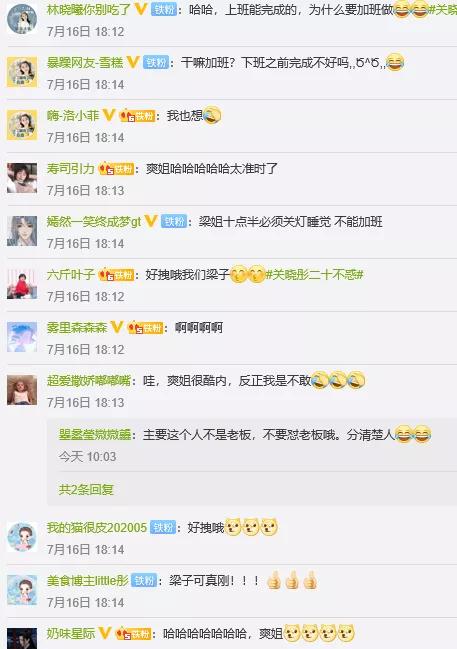Open 美食博主little彤 username link
The width and height of the screenshot is (457, 649).
click(88, 580)
